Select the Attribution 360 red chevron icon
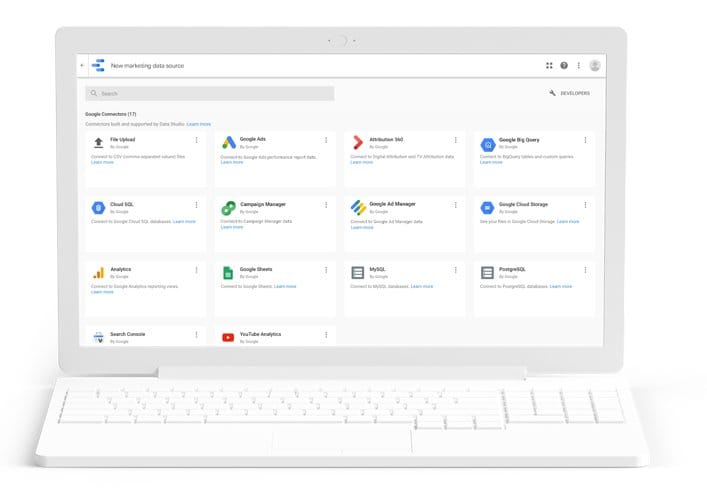The width and height of the screenshot is (707, 500). tap(358, 142)
